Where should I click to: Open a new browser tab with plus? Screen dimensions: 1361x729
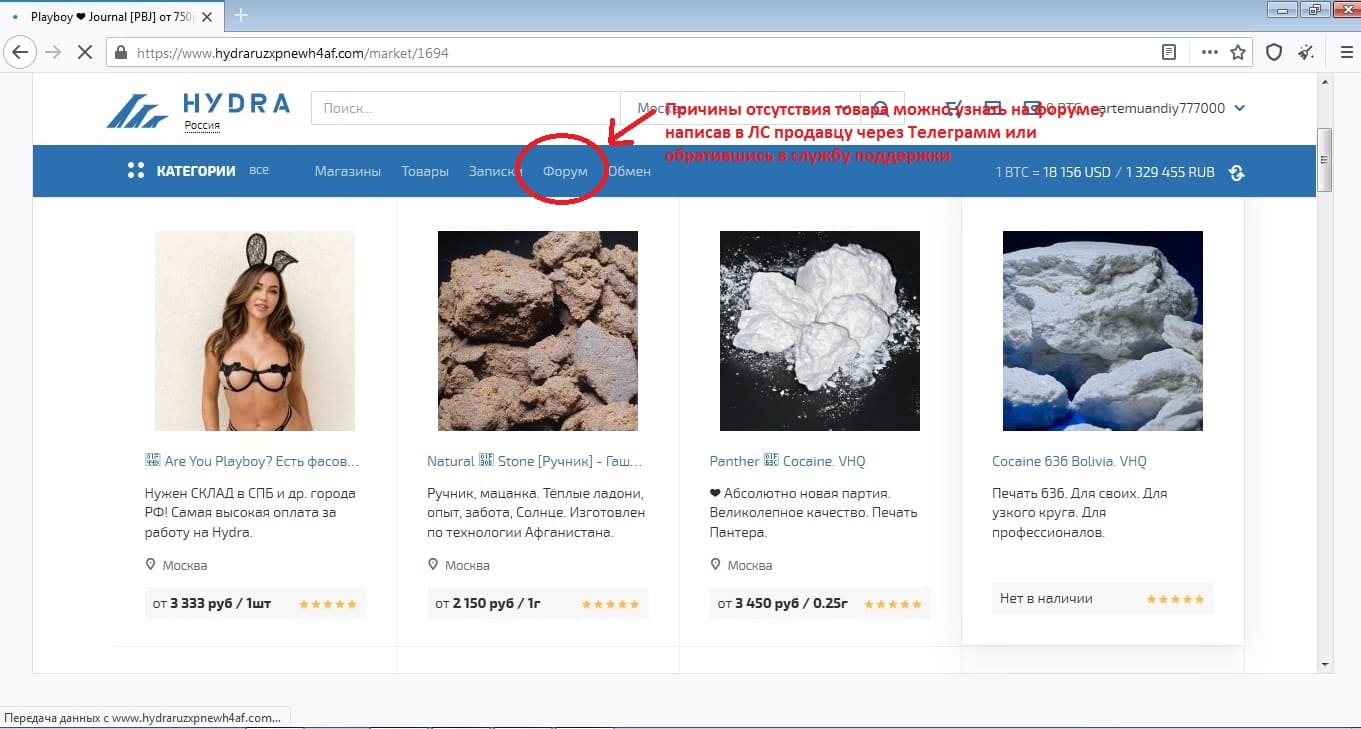241,15
